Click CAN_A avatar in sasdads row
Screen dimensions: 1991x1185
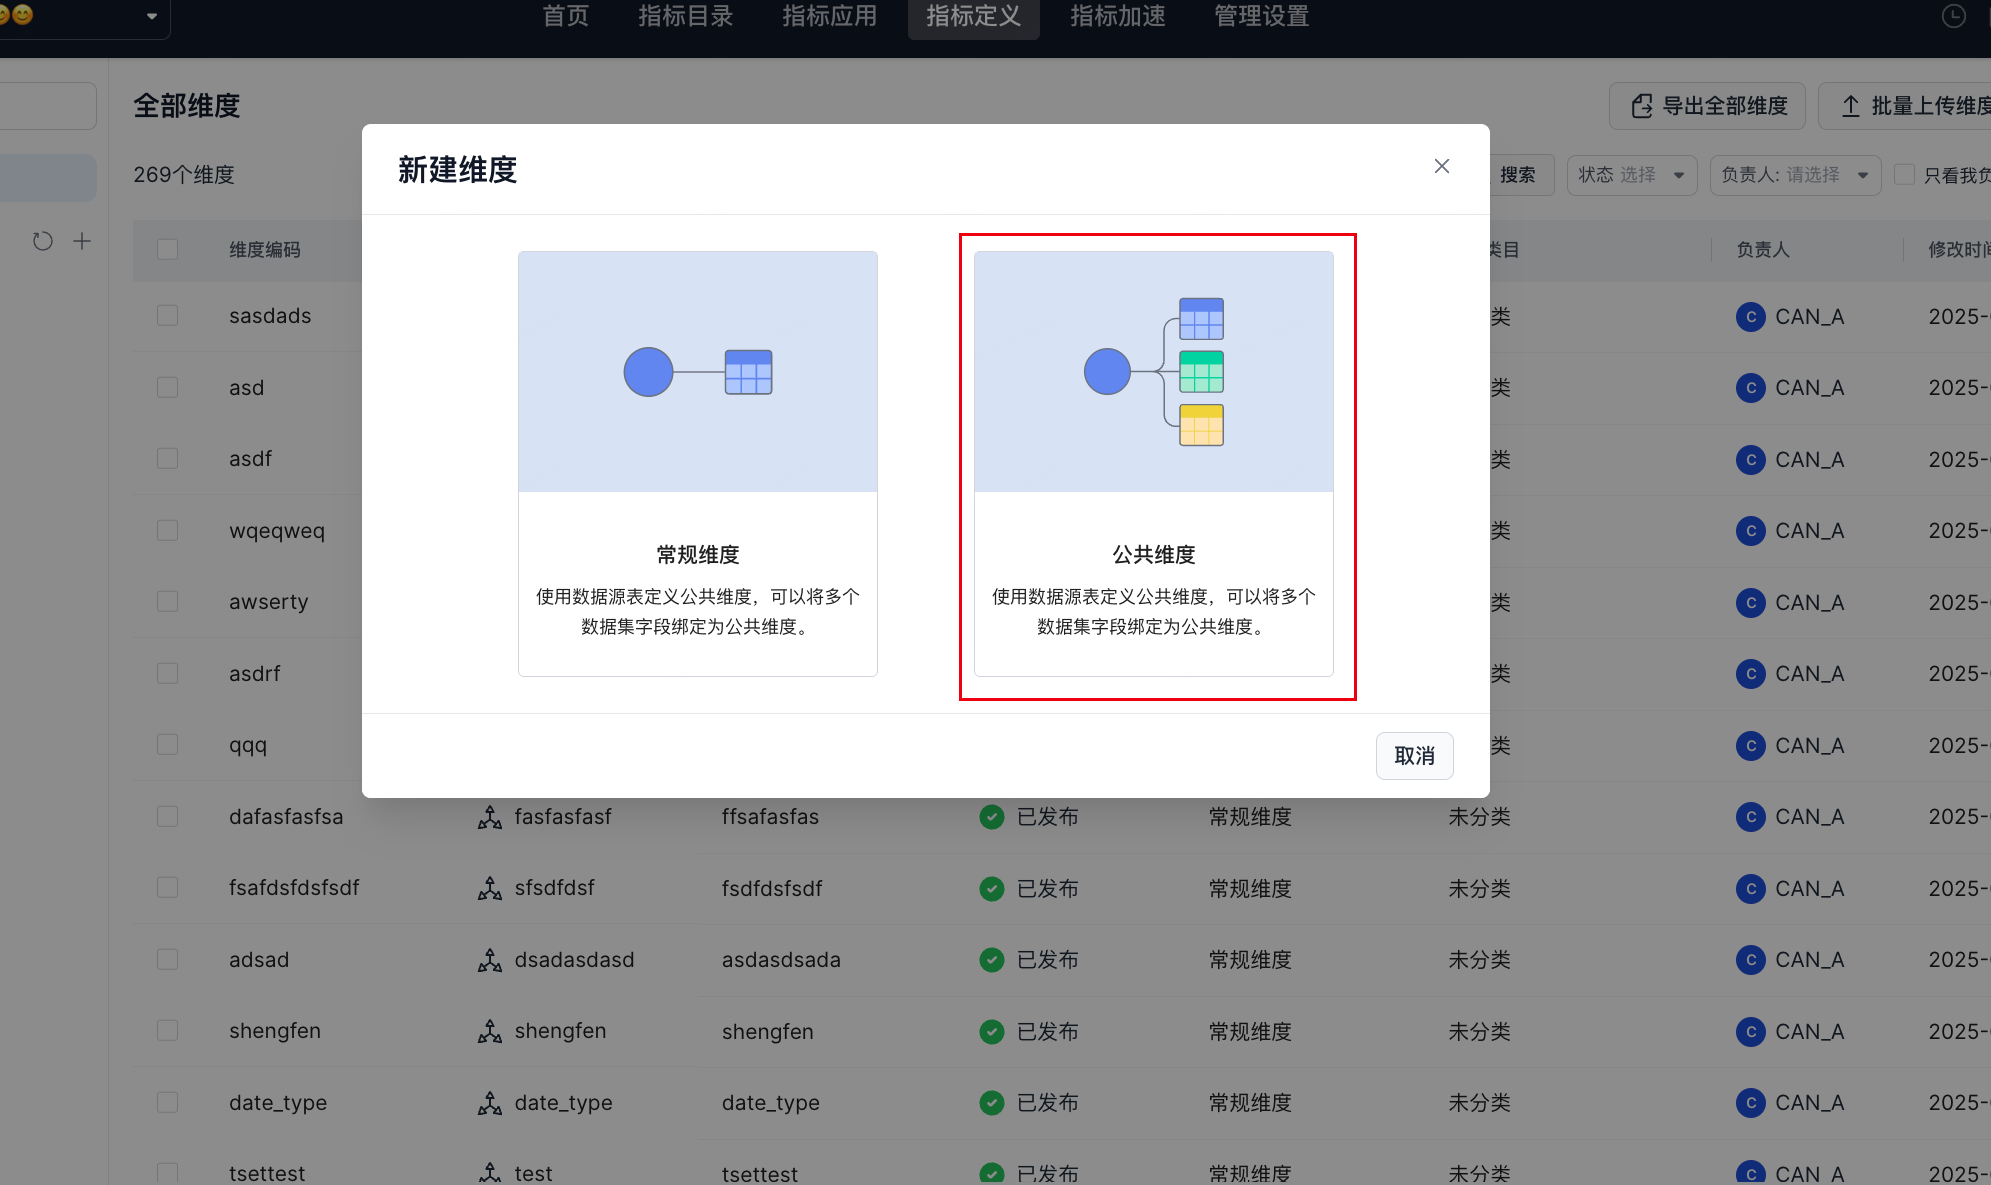pyautogui.click(x=1750, y=317)
